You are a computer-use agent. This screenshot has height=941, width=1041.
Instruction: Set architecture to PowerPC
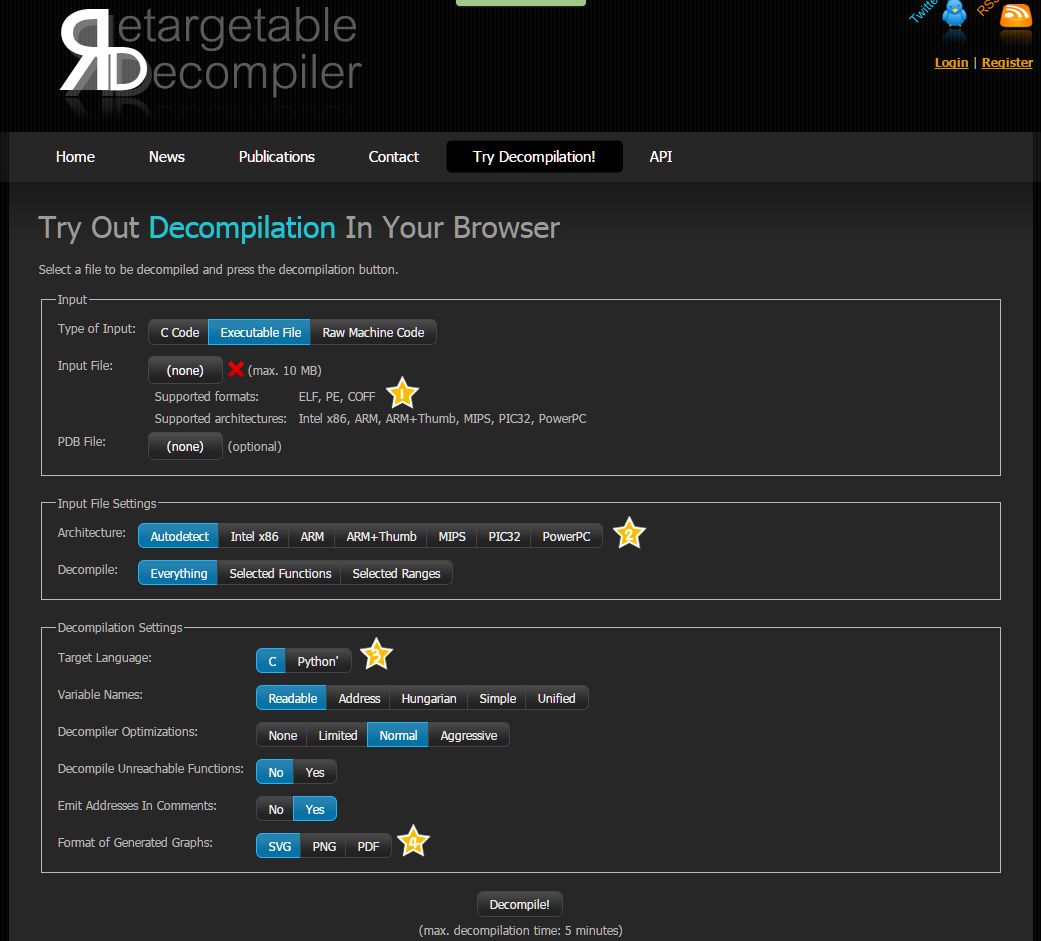(x=566, y=536)
